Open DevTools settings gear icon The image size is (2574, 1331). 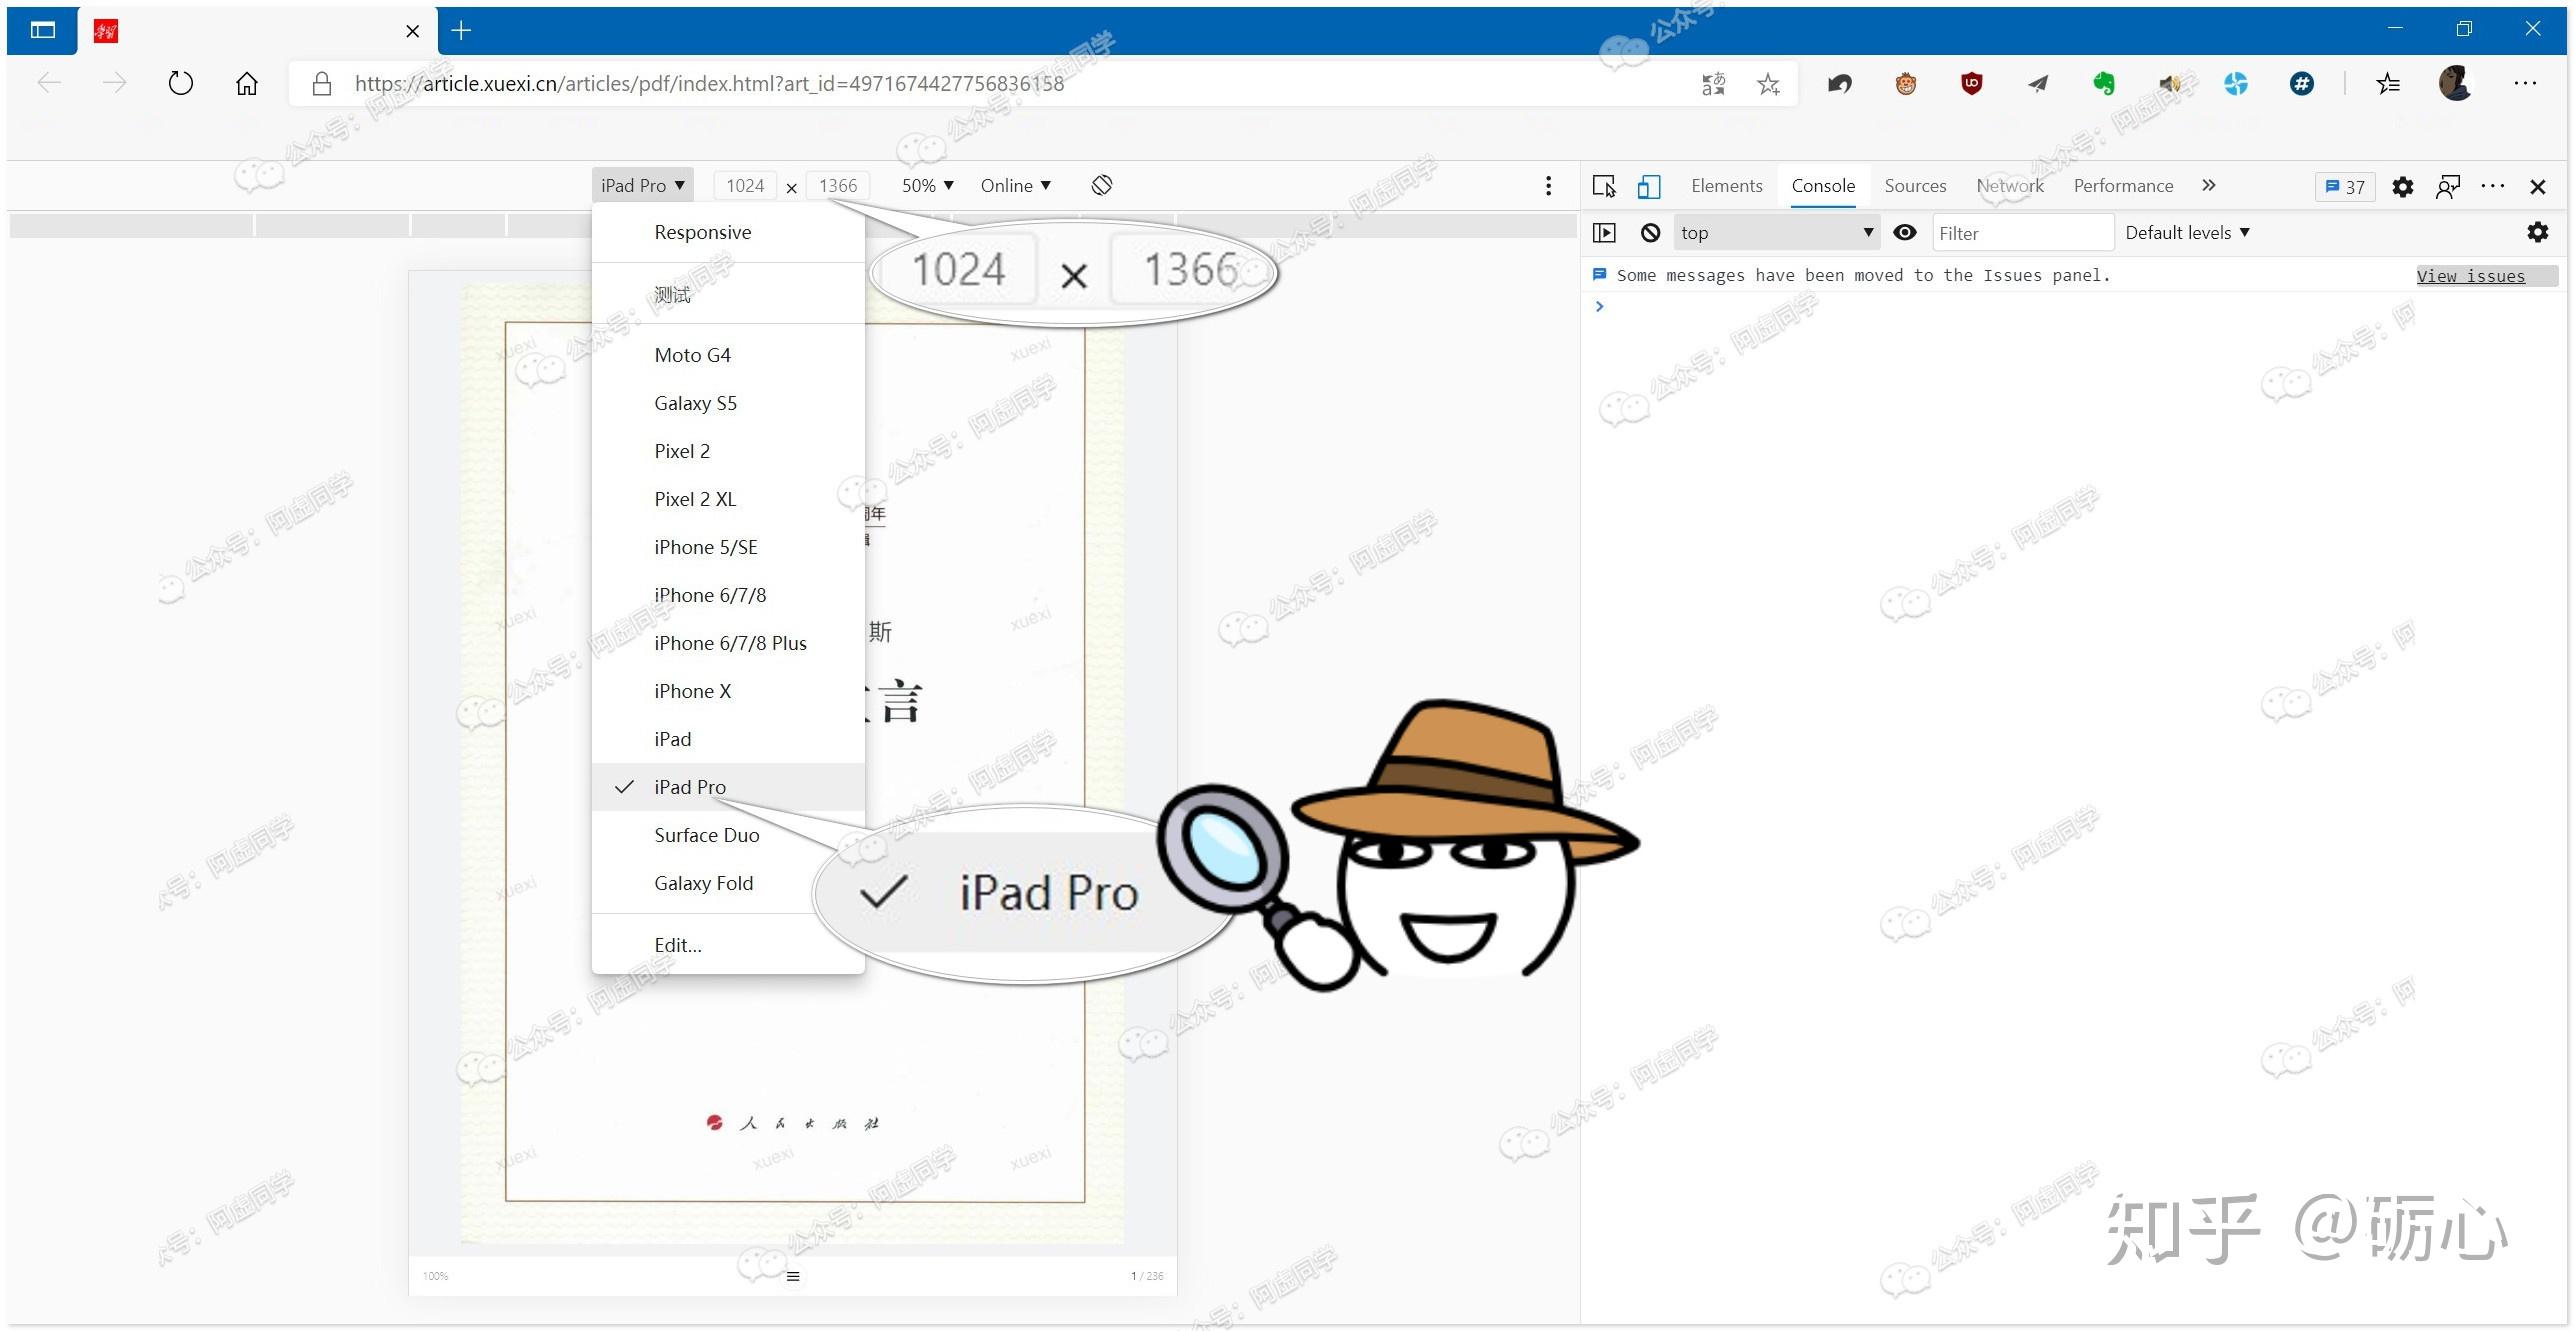click(x=2402, y=186)
